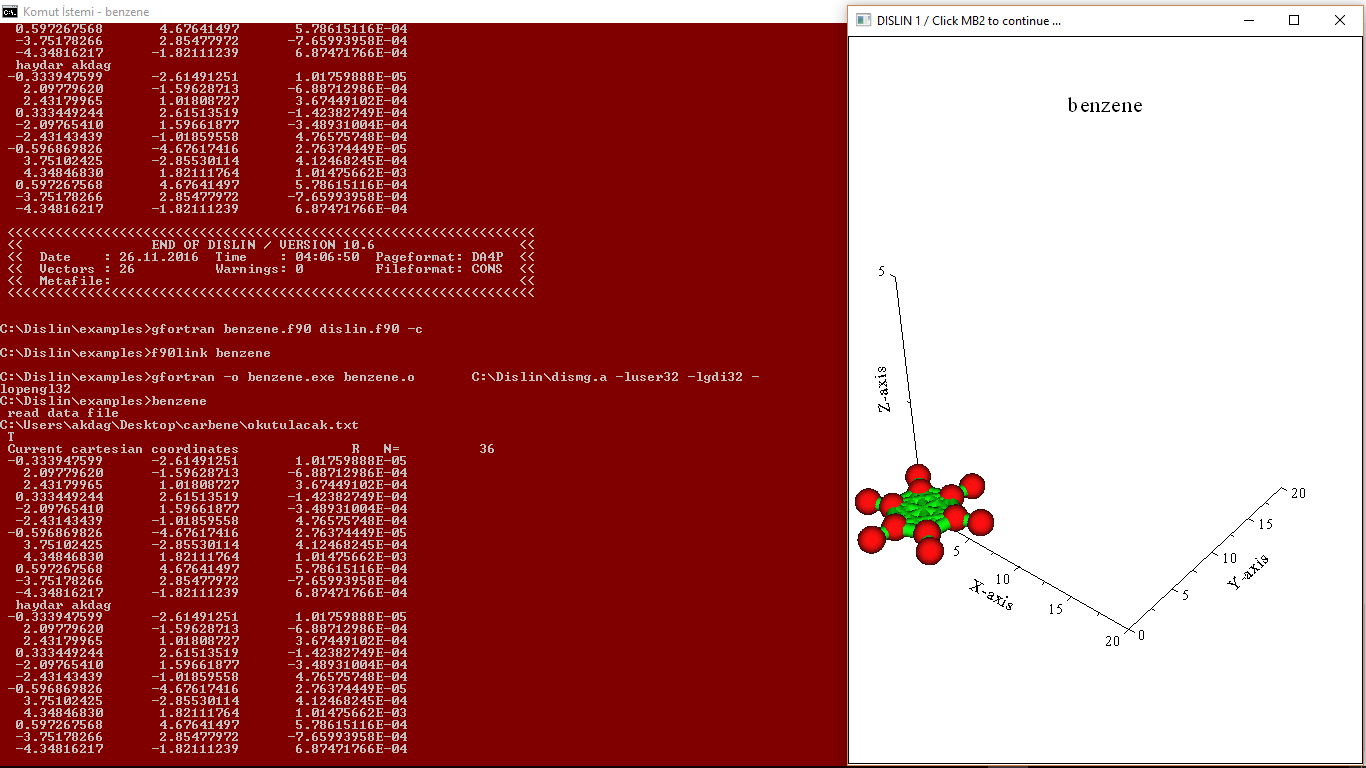Click the 'okutulacak.txt' file path line
Screen dimensions: 1366x768
[x=179, y=425]
